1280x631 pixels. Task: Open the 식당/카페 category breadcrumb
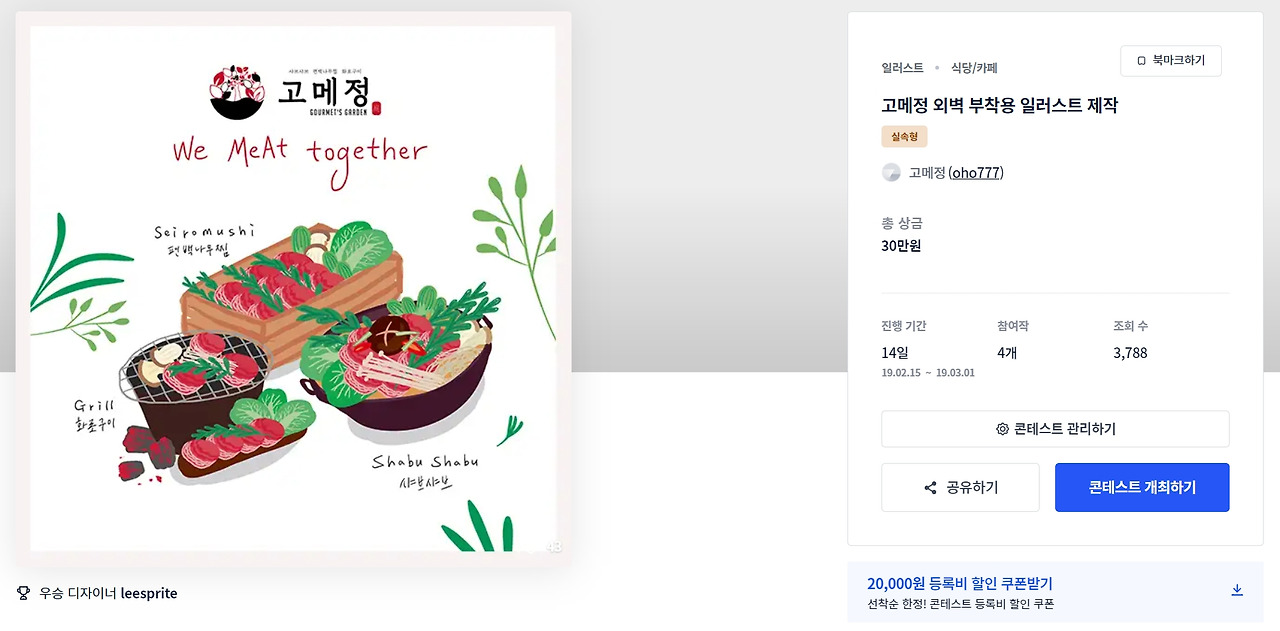point(974,68)
